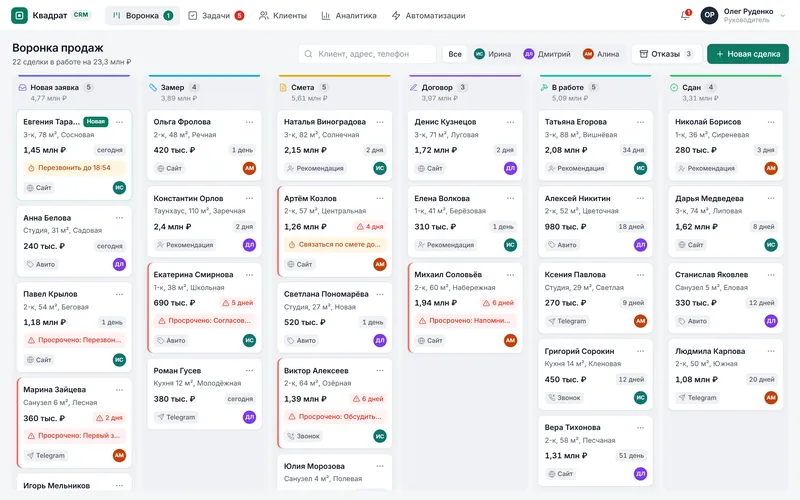This screenshot has width=800, height=500.
Task: Click the Квадрат CRM logo icon
Action: click(x=19, y=15)
